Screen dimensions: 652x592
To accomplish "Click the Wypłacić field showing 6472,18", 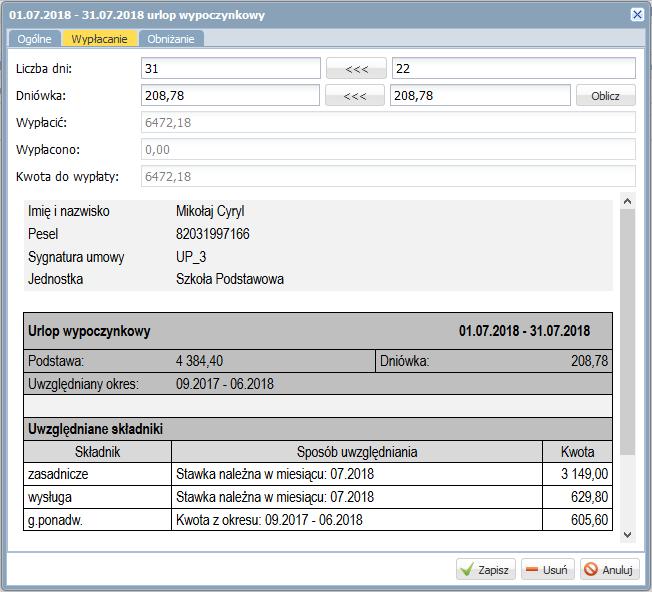I will [x=388, y=122].
